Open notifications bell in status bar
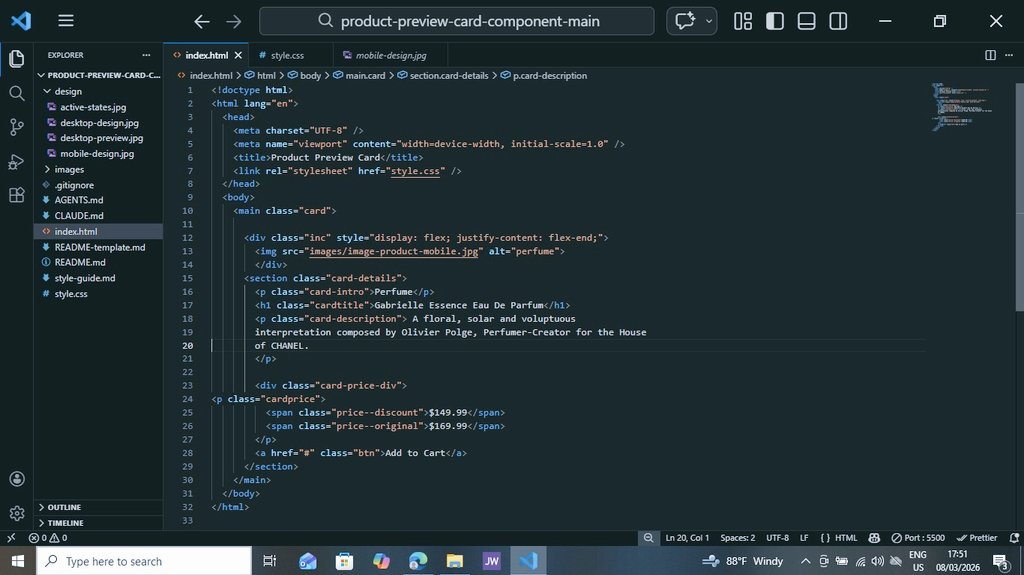 click(x=1014, y=538)
